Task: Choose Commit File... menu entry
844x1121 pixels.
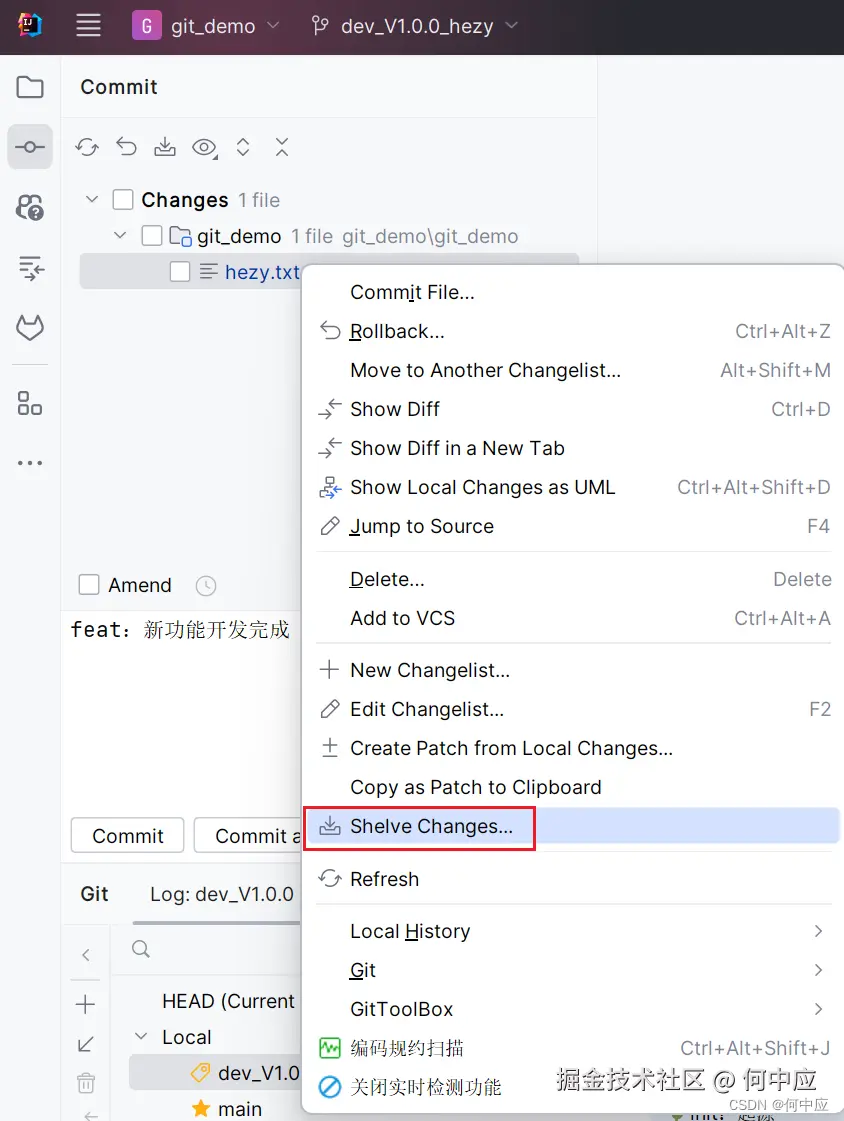Action: (x=574, y=292)
